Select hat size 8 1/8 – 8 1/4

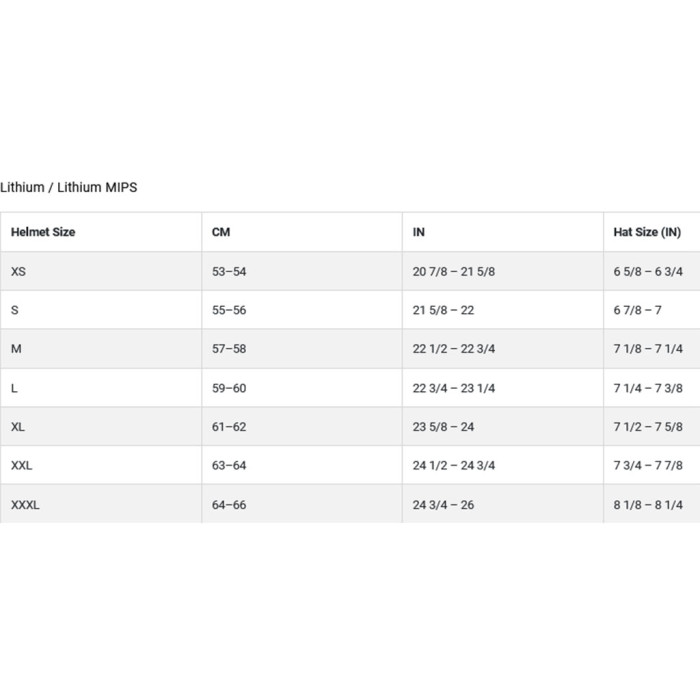(648, 505)
